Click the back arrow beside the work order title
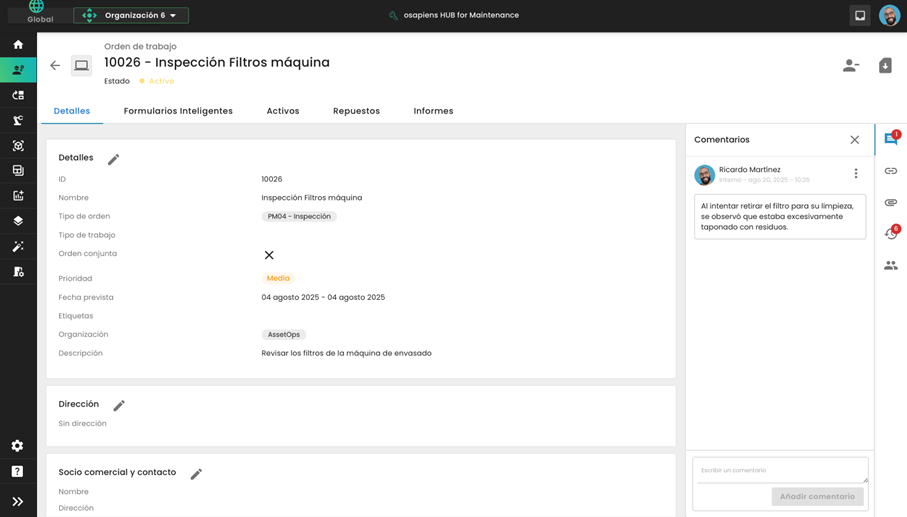This screenshot has height=517, width=907. click(x=55, y=66)
